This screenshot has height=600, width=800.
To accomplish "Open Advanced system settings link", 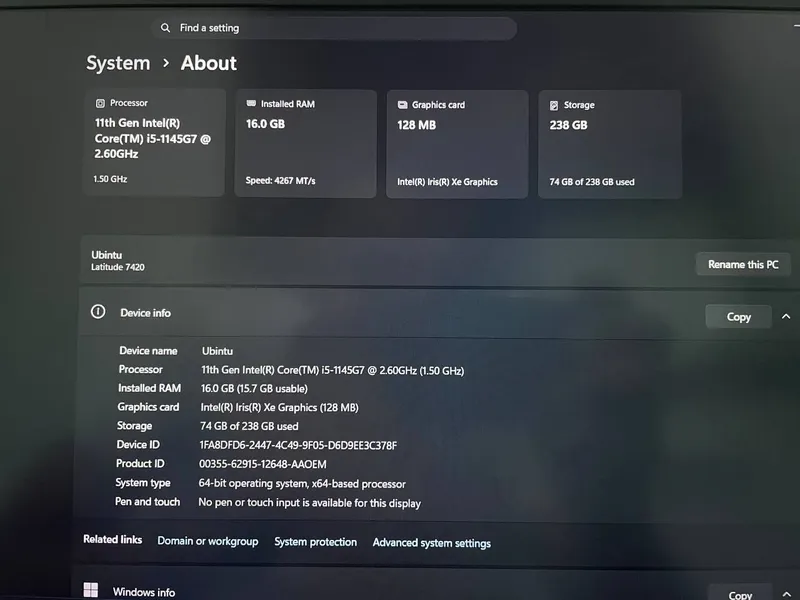I will [432, 543].
